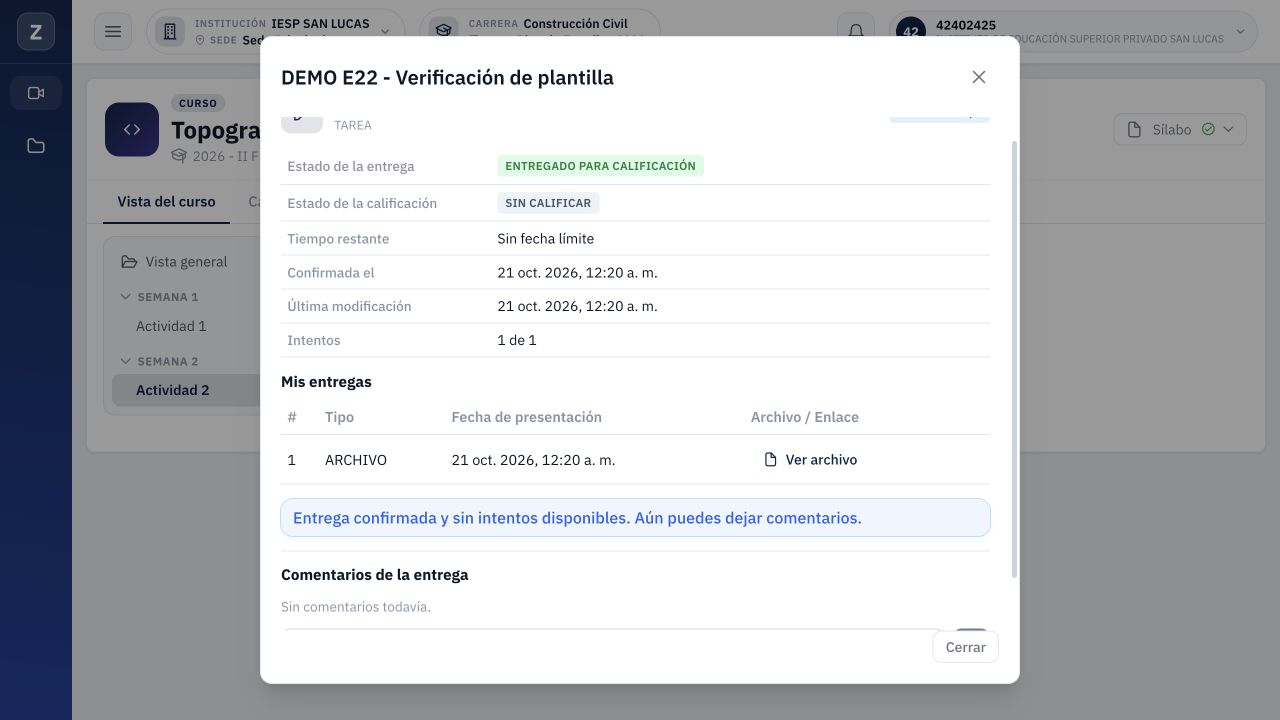Click the TAREA label in the dialog
This screenshot has width=1280, height=720.
point(353,125)
